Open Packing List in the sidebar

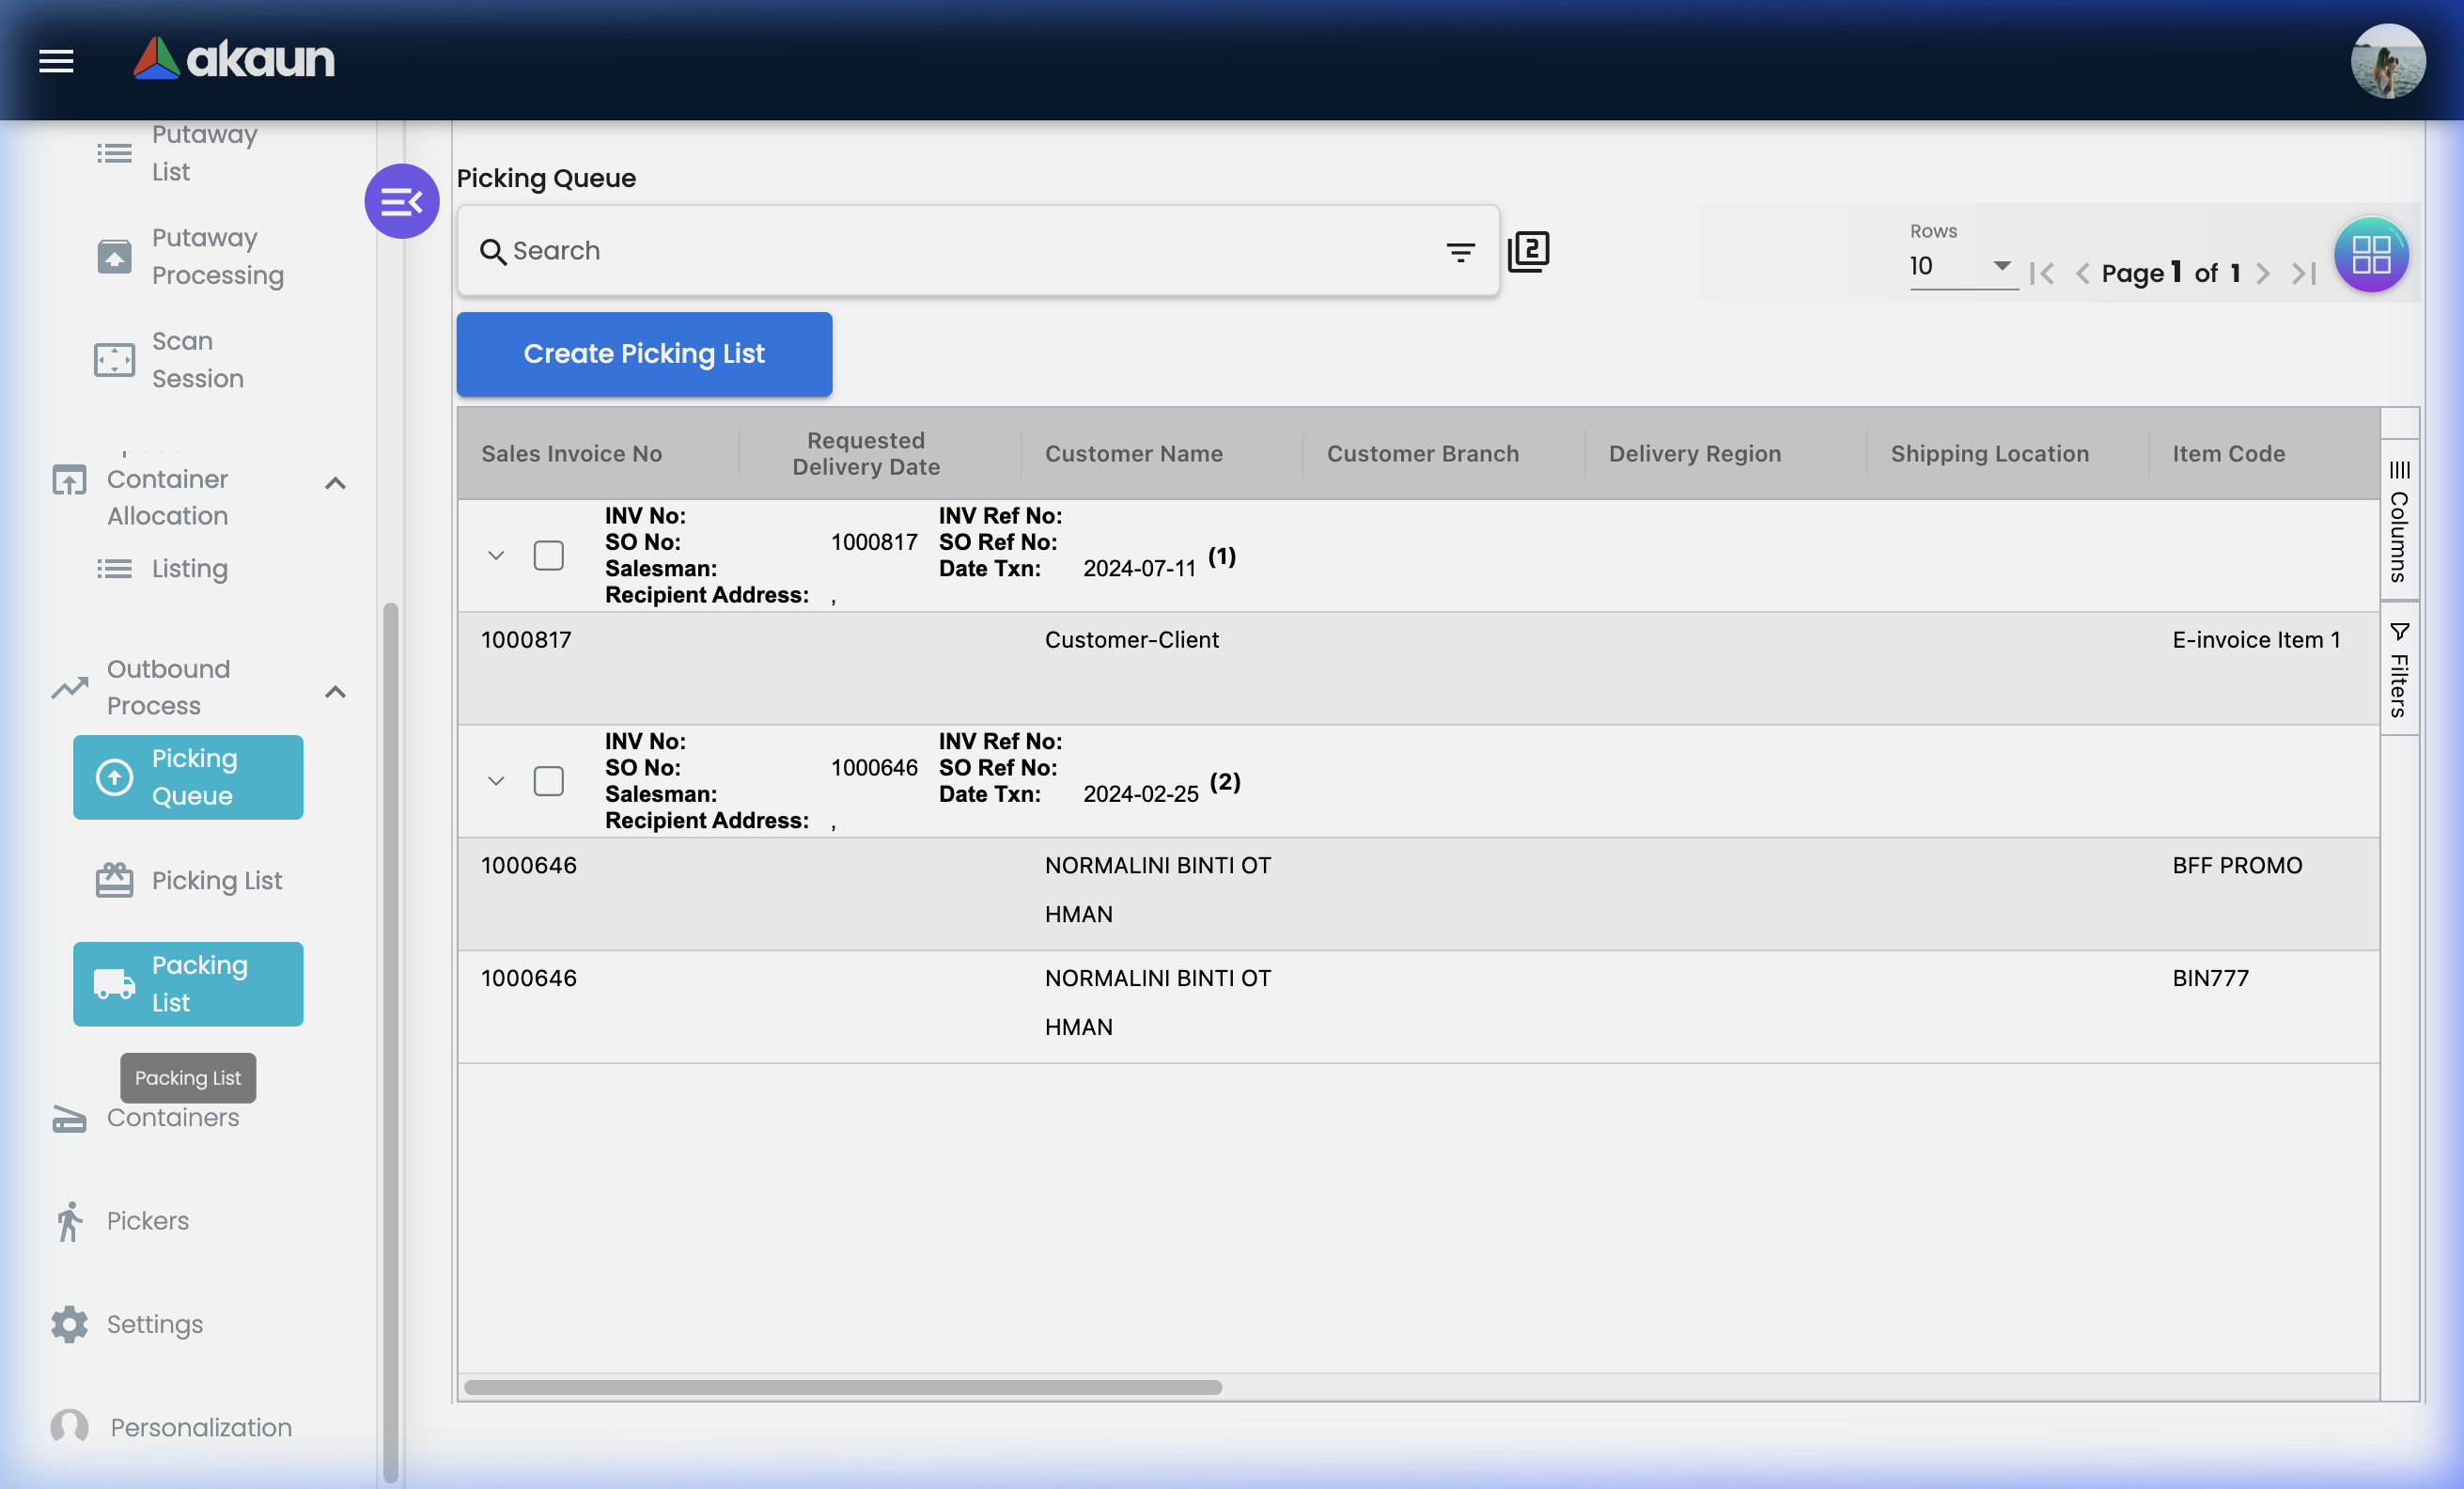[x=188, y=983]
